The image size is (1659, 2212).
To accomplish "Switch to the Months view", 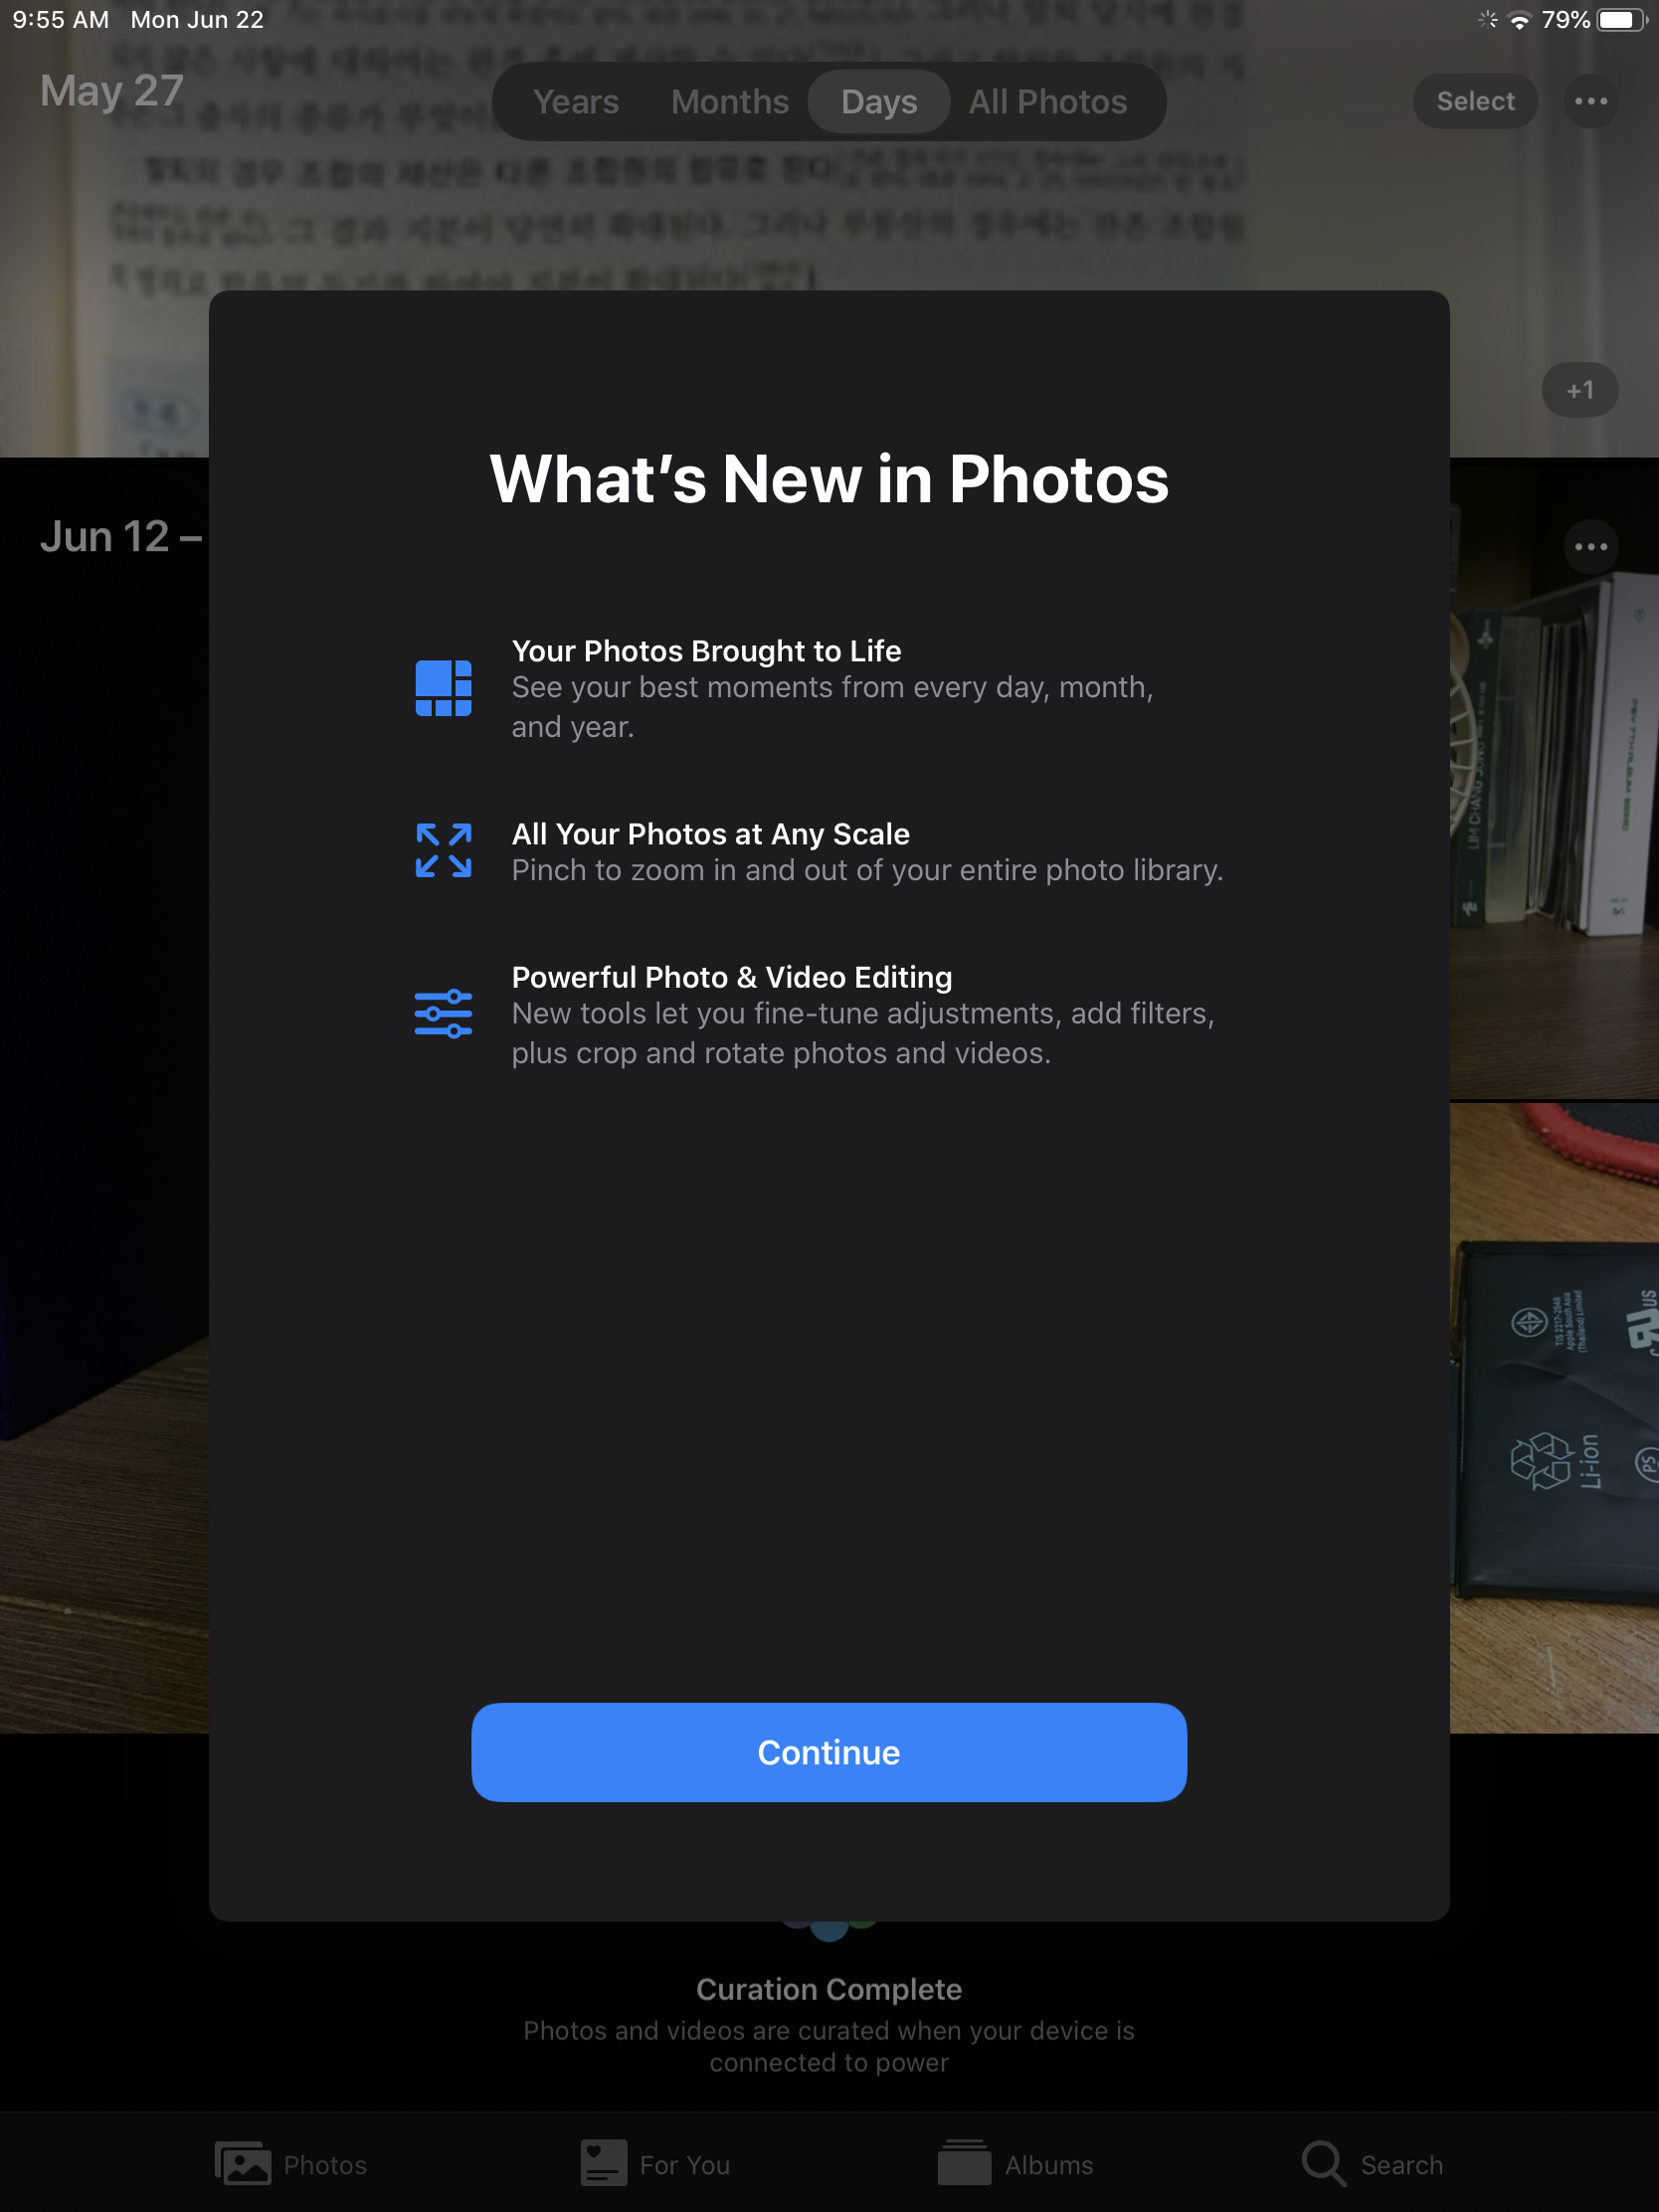I will click(x=730, y=101).
